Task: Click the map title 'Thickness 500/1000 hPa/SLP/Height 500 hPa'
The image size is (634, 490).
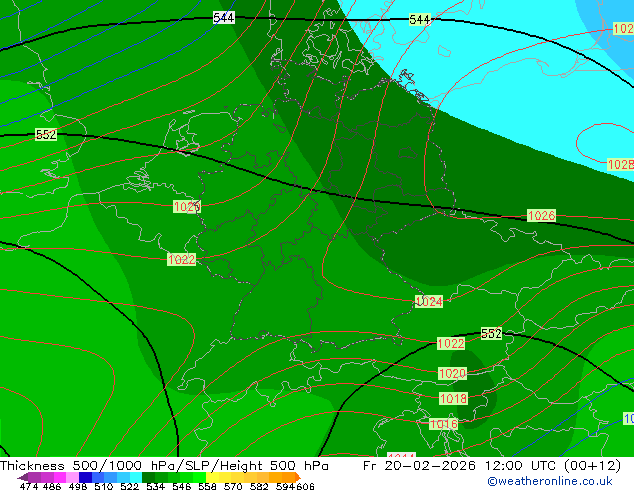Action: [164, 466]
